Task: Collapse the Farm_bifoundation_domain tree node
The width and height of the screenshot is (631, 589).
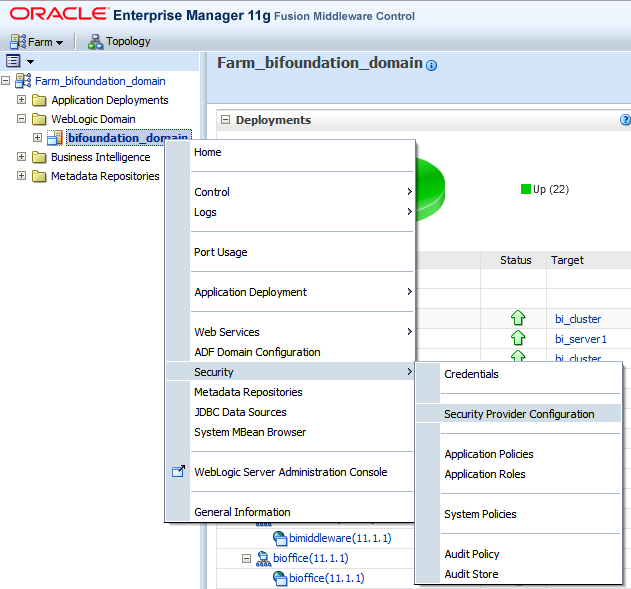Action: [6, 80]
